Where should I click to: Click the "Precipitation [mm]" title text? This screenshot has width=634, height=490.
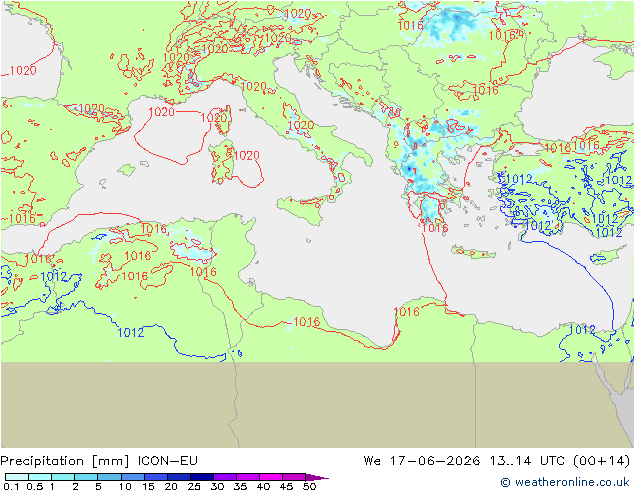coord(65,461)
